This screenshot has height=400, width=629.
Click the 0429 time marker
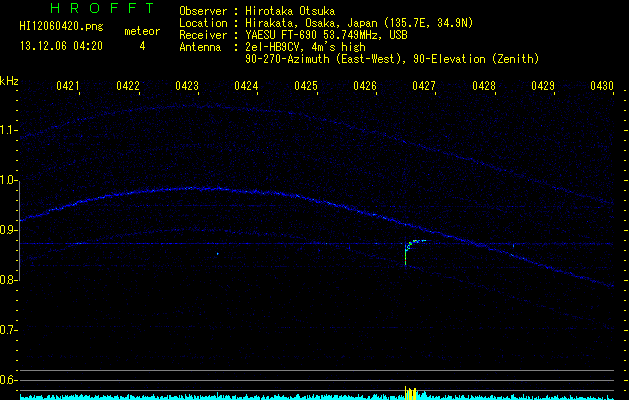click(543, 86)
